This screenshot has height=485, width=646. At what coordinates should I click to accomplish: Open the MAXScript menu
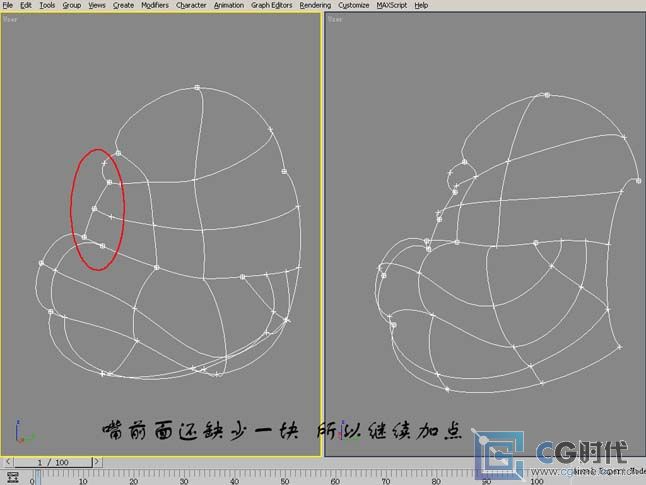click(x=391, y=5)
